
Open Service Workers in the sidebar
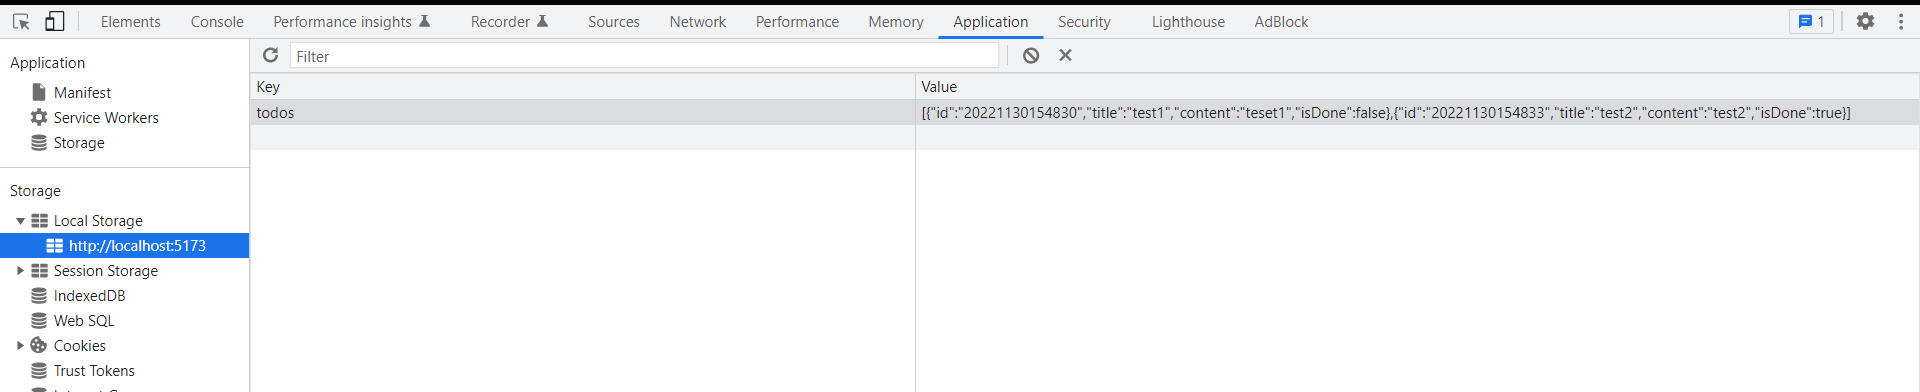click(106, 117)
